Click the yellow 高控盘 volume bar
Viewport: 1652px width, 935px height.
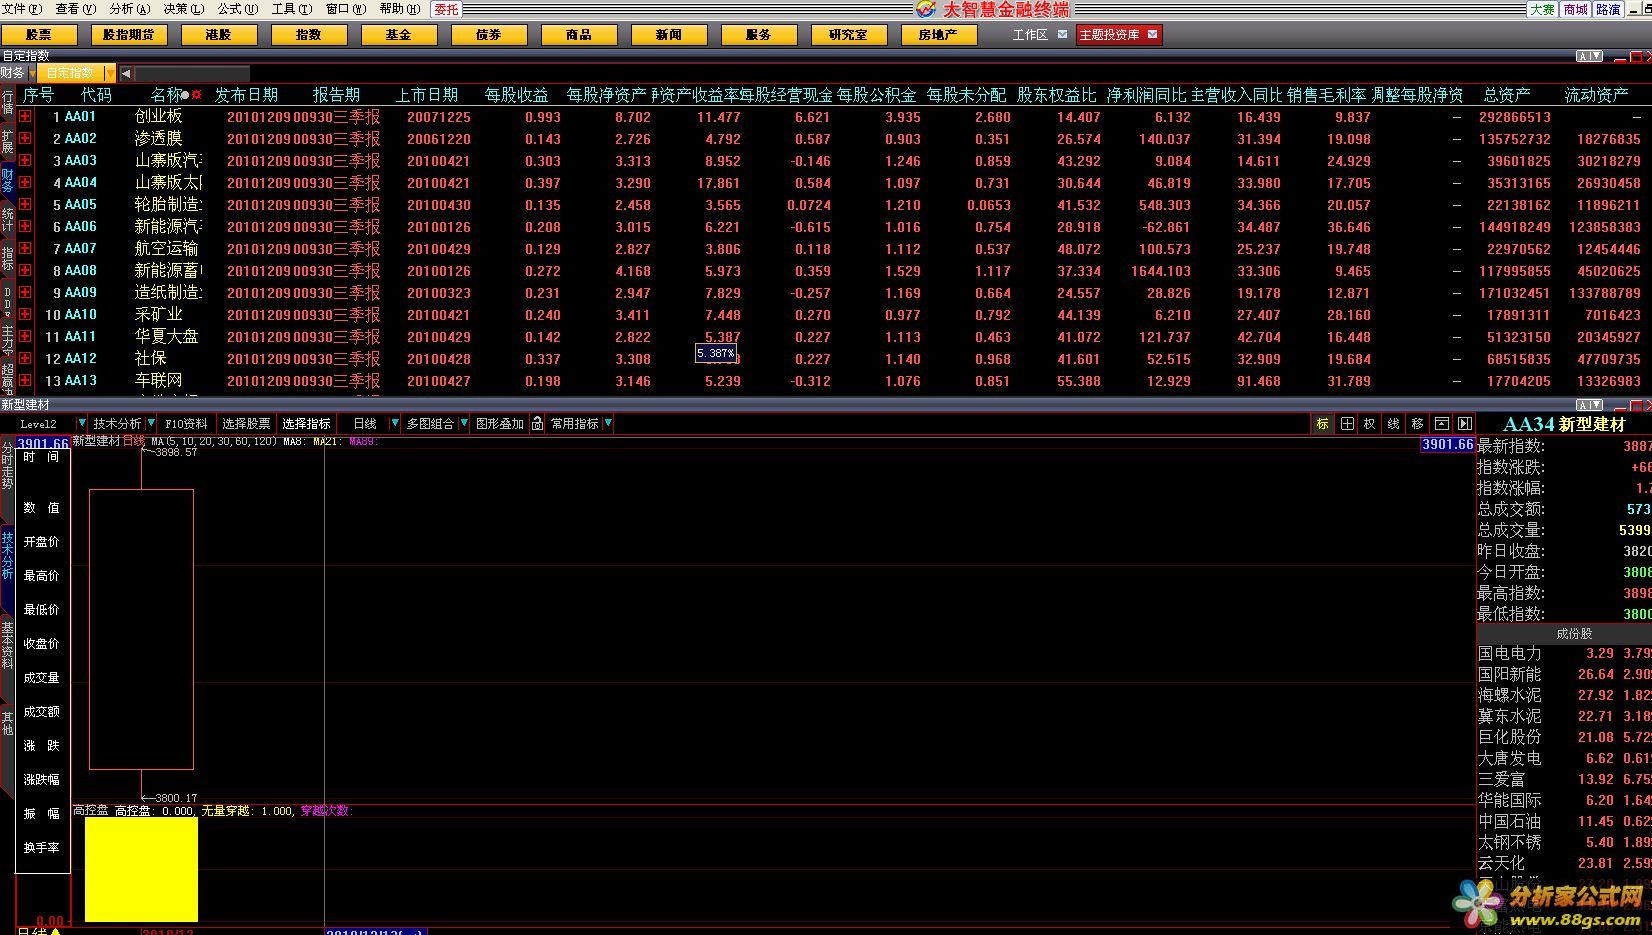141,870
